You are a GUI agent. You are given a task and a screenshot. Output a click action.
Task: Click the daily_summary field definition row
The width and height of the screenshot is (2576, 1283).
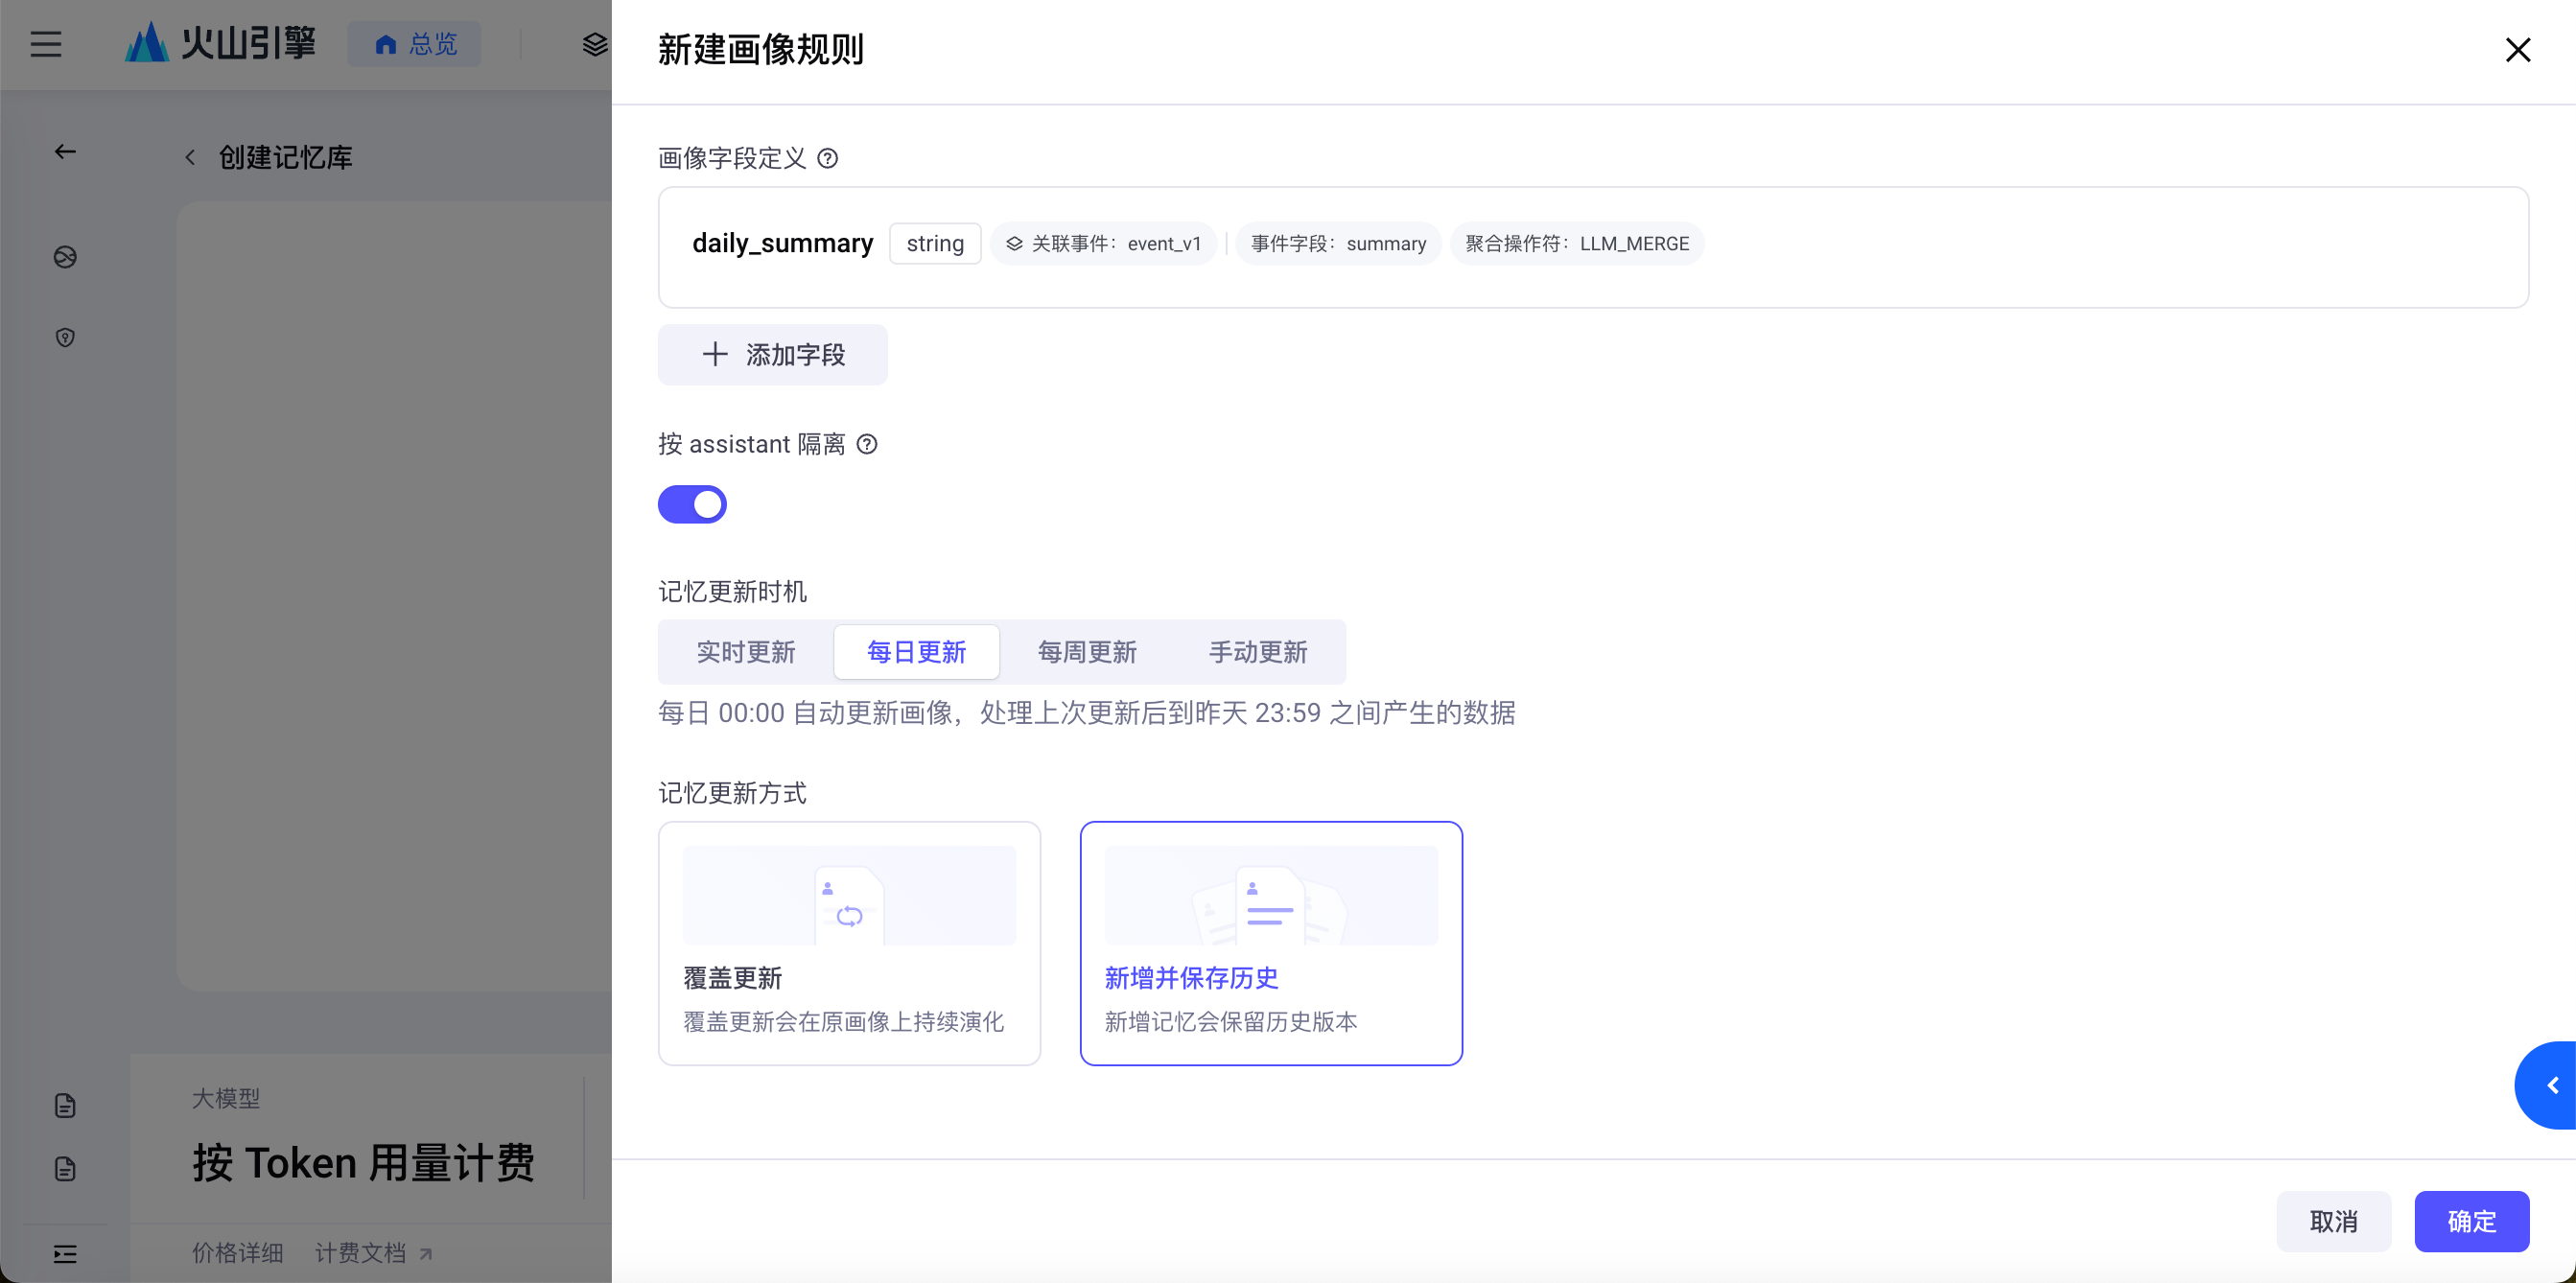[x=783, y=244]
